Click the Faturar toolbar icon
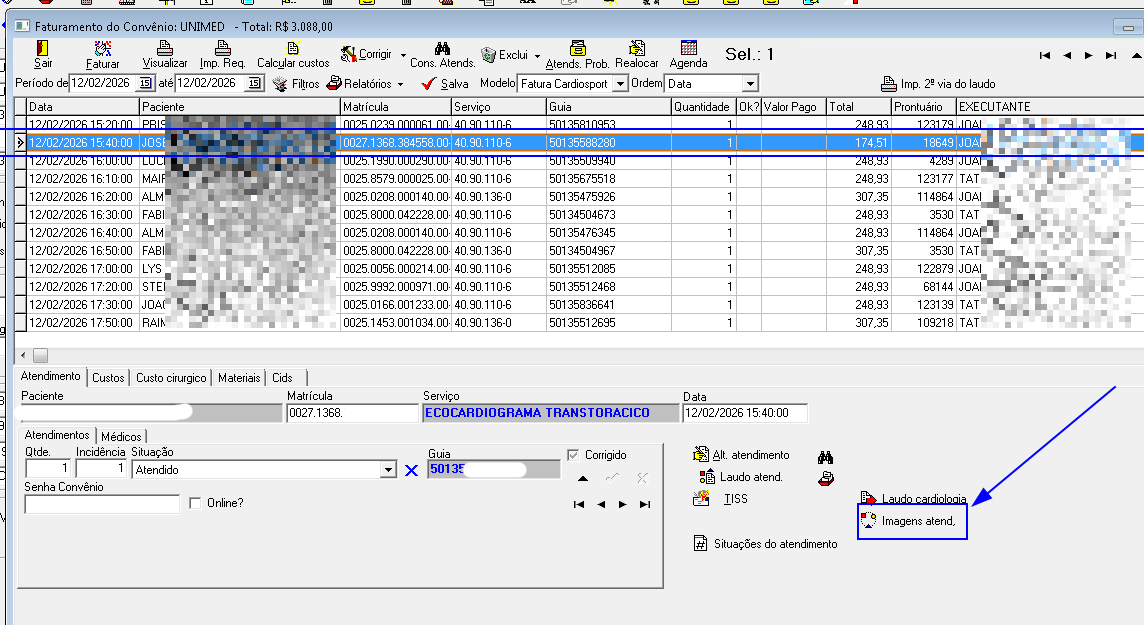This screenshot has height=625, width=1144. (x=102, y=49)
